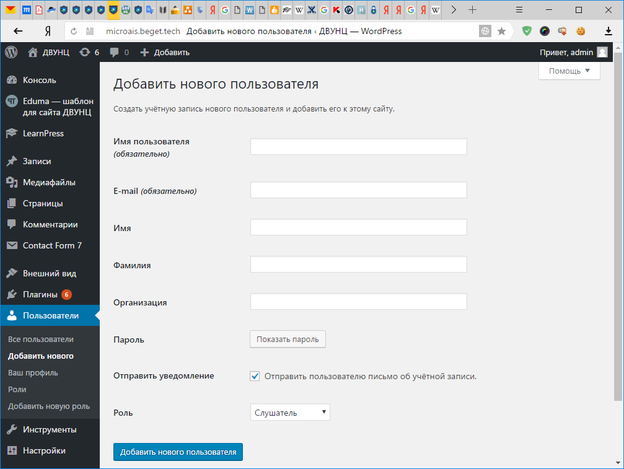The width and height of the screenshot is (624, 469).
Task: Switch to the yellow mail envelope tab
Action: click(11, 10)
